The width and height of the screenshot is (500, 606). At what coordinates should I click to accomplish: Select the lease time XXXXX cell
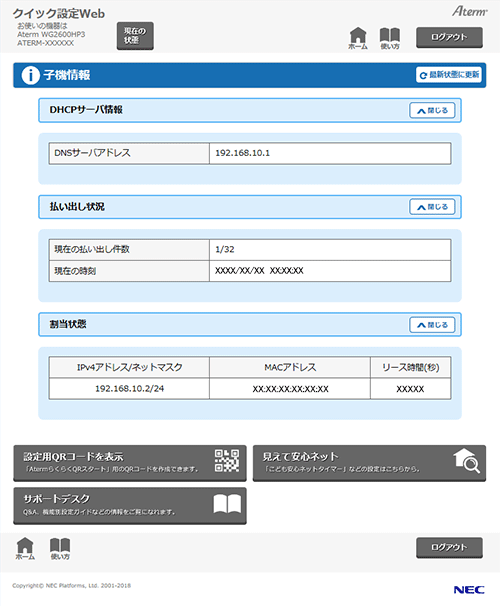410,389
